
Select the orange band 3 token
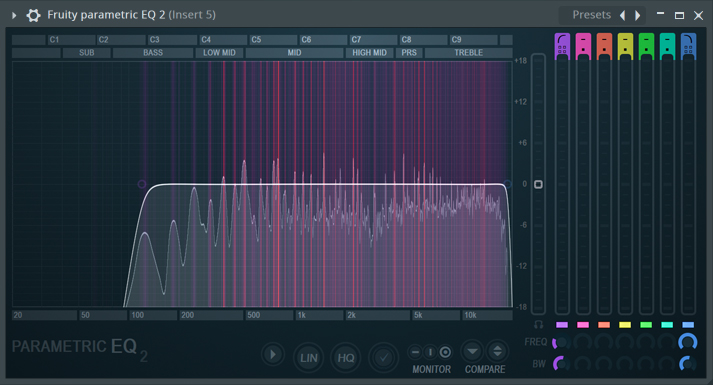pyautogui.click(x=604, y=46)
